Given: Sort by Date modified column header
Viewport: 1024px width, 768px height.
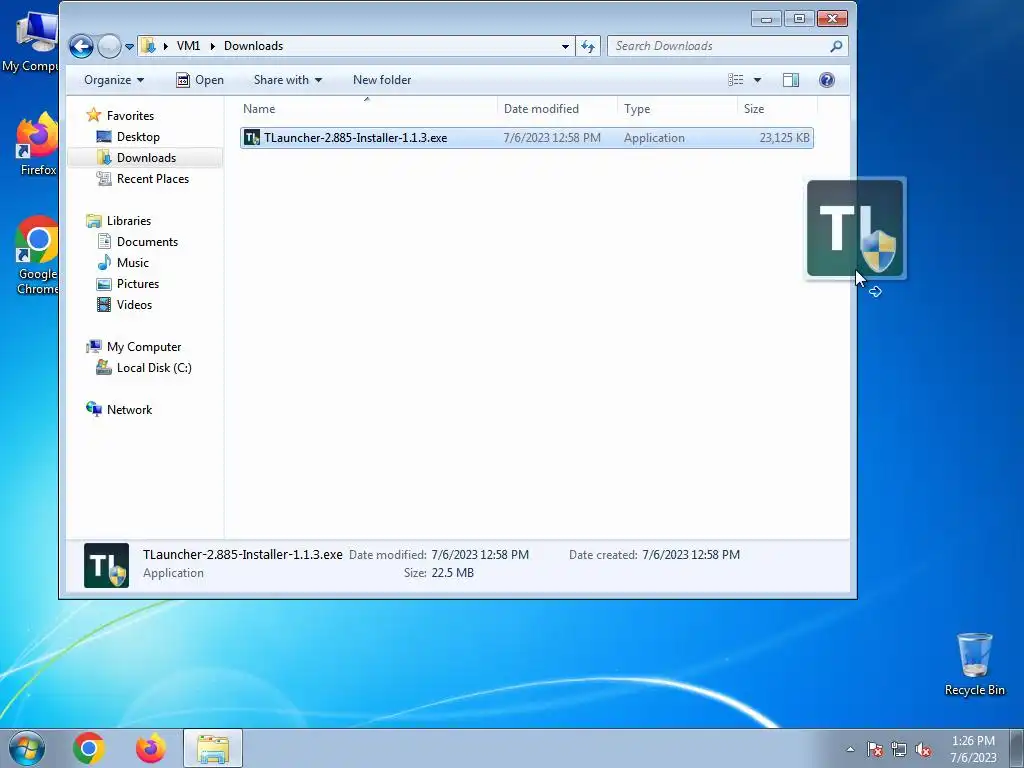Looking at the screenshot, I should coord(556,108).
